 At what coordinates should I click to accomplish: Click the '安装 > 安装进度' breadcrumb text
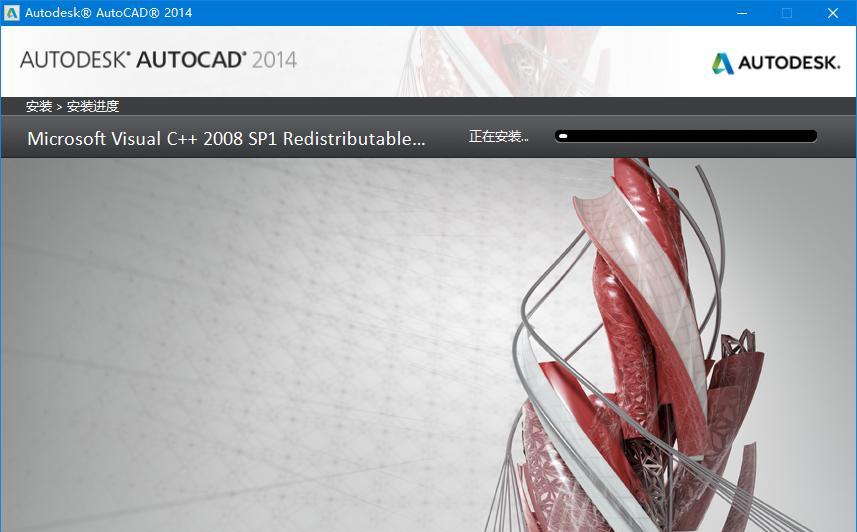[73, 106]
